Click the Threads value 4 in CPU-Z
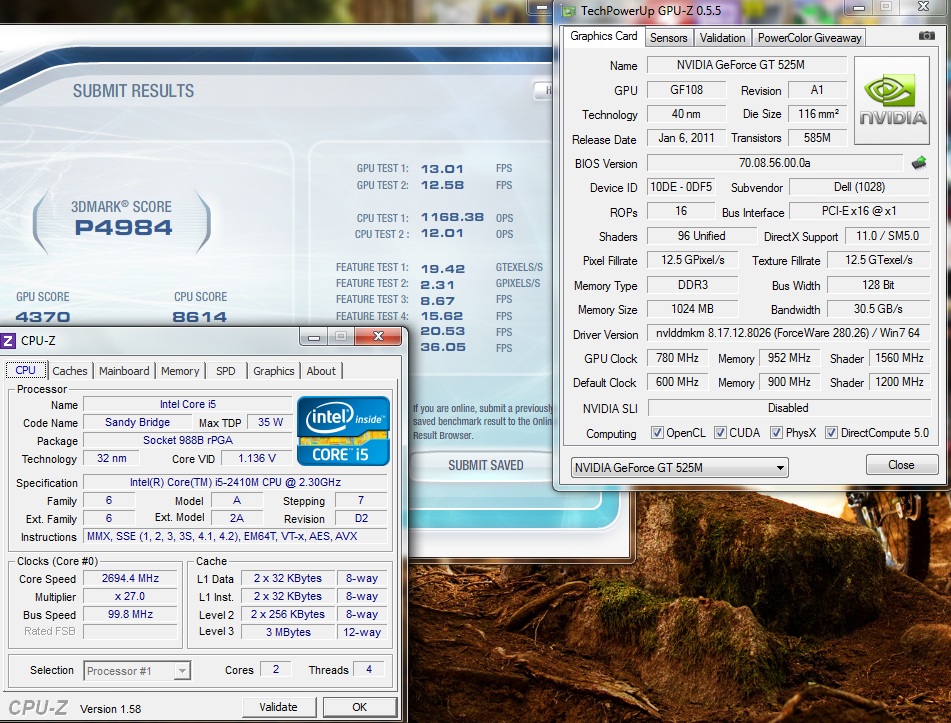Viewport: 951px width, 723px height. point(369,669)
